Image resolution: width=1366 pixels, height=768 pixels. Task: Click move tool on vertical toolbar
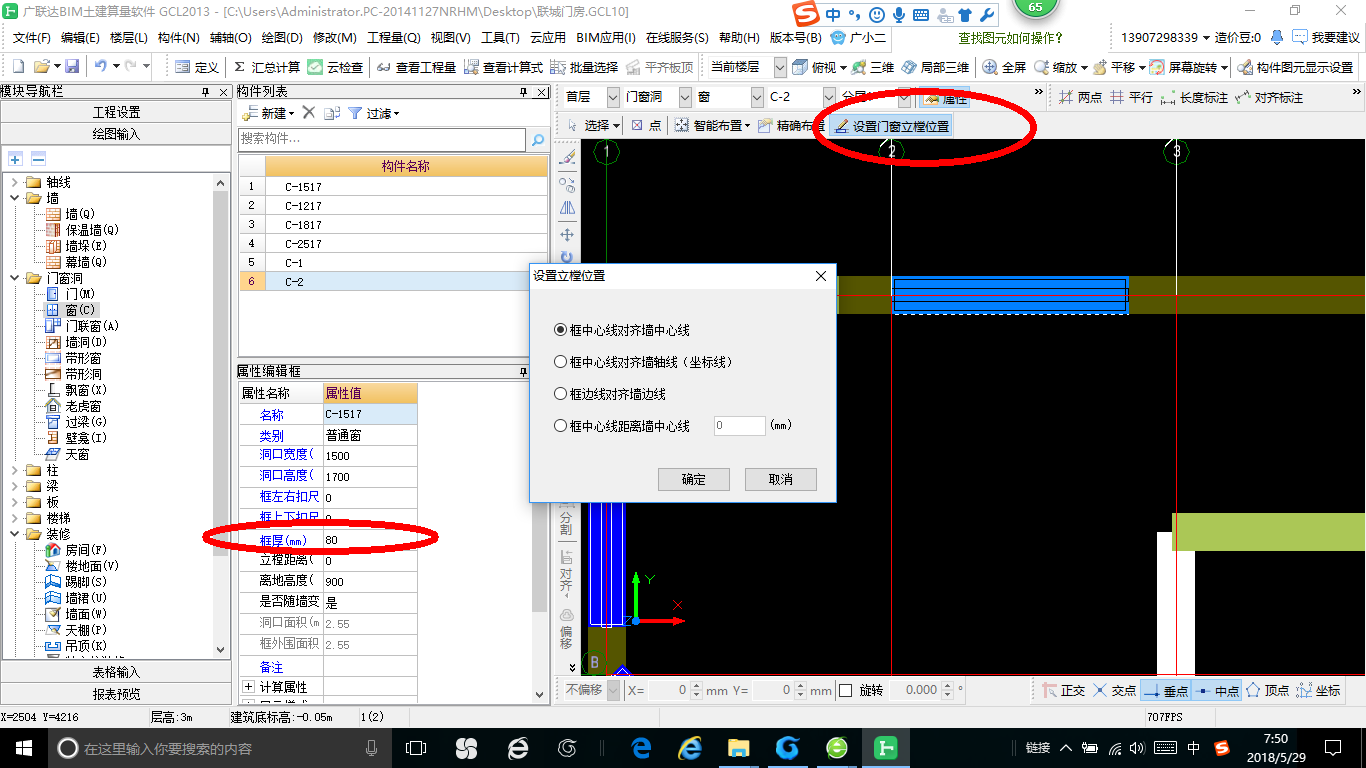[x=567, y=235]
